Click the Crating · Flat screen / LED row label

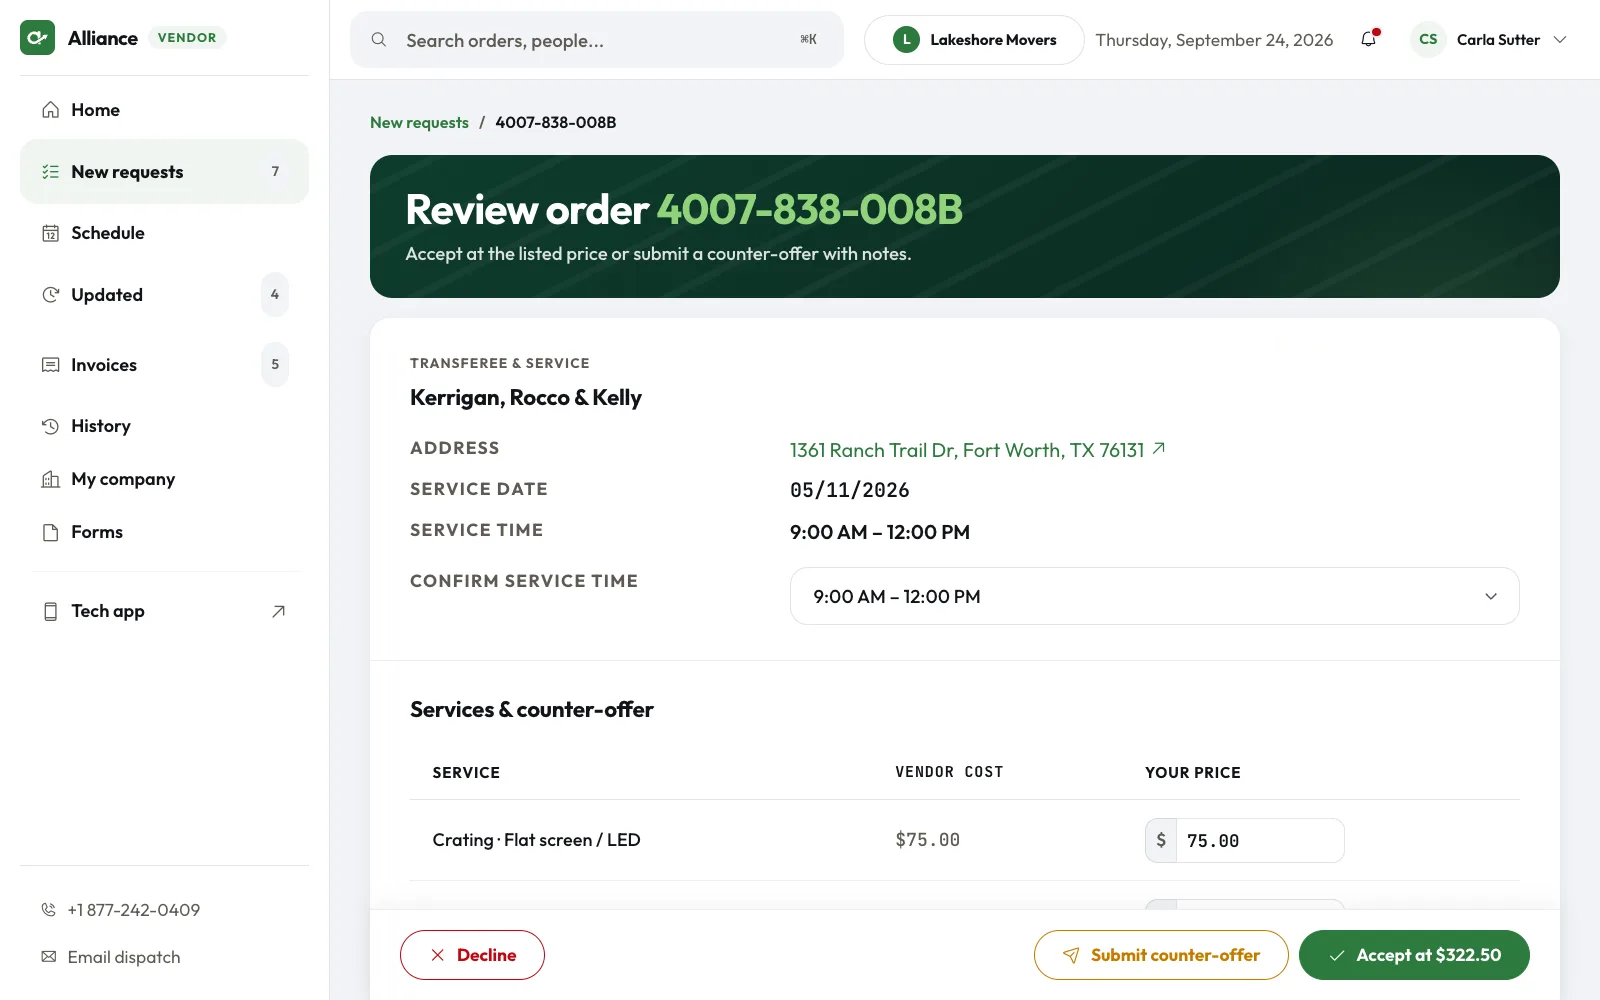536,840
